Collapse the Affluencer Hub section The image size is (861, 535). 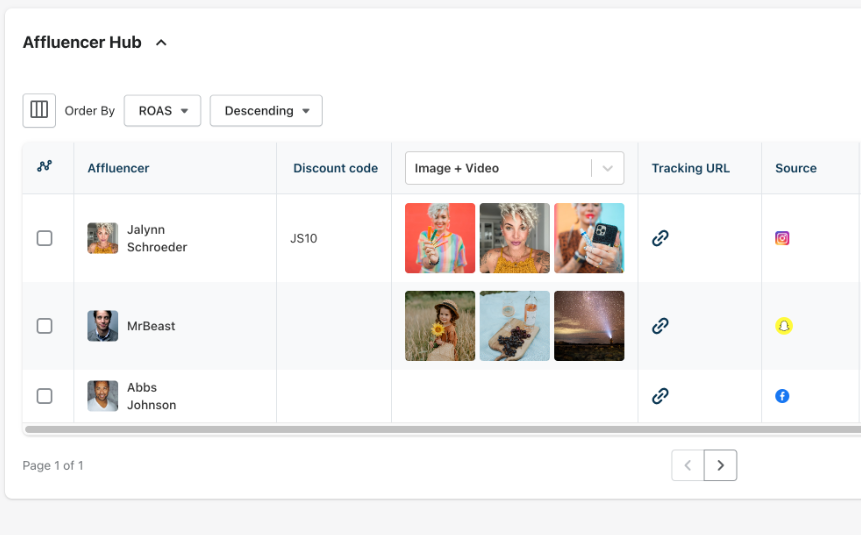click(161, 43)
